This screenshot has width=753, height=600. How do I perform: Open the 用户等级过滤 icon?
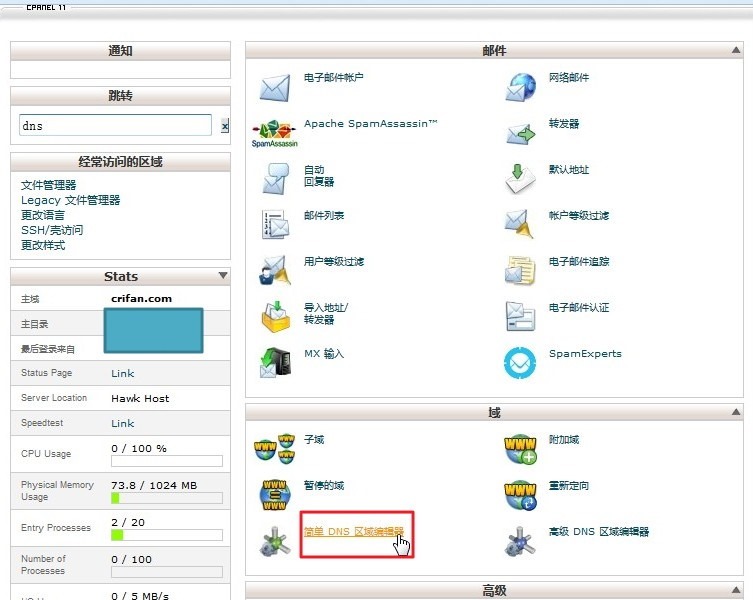click(x=275, y=270)
